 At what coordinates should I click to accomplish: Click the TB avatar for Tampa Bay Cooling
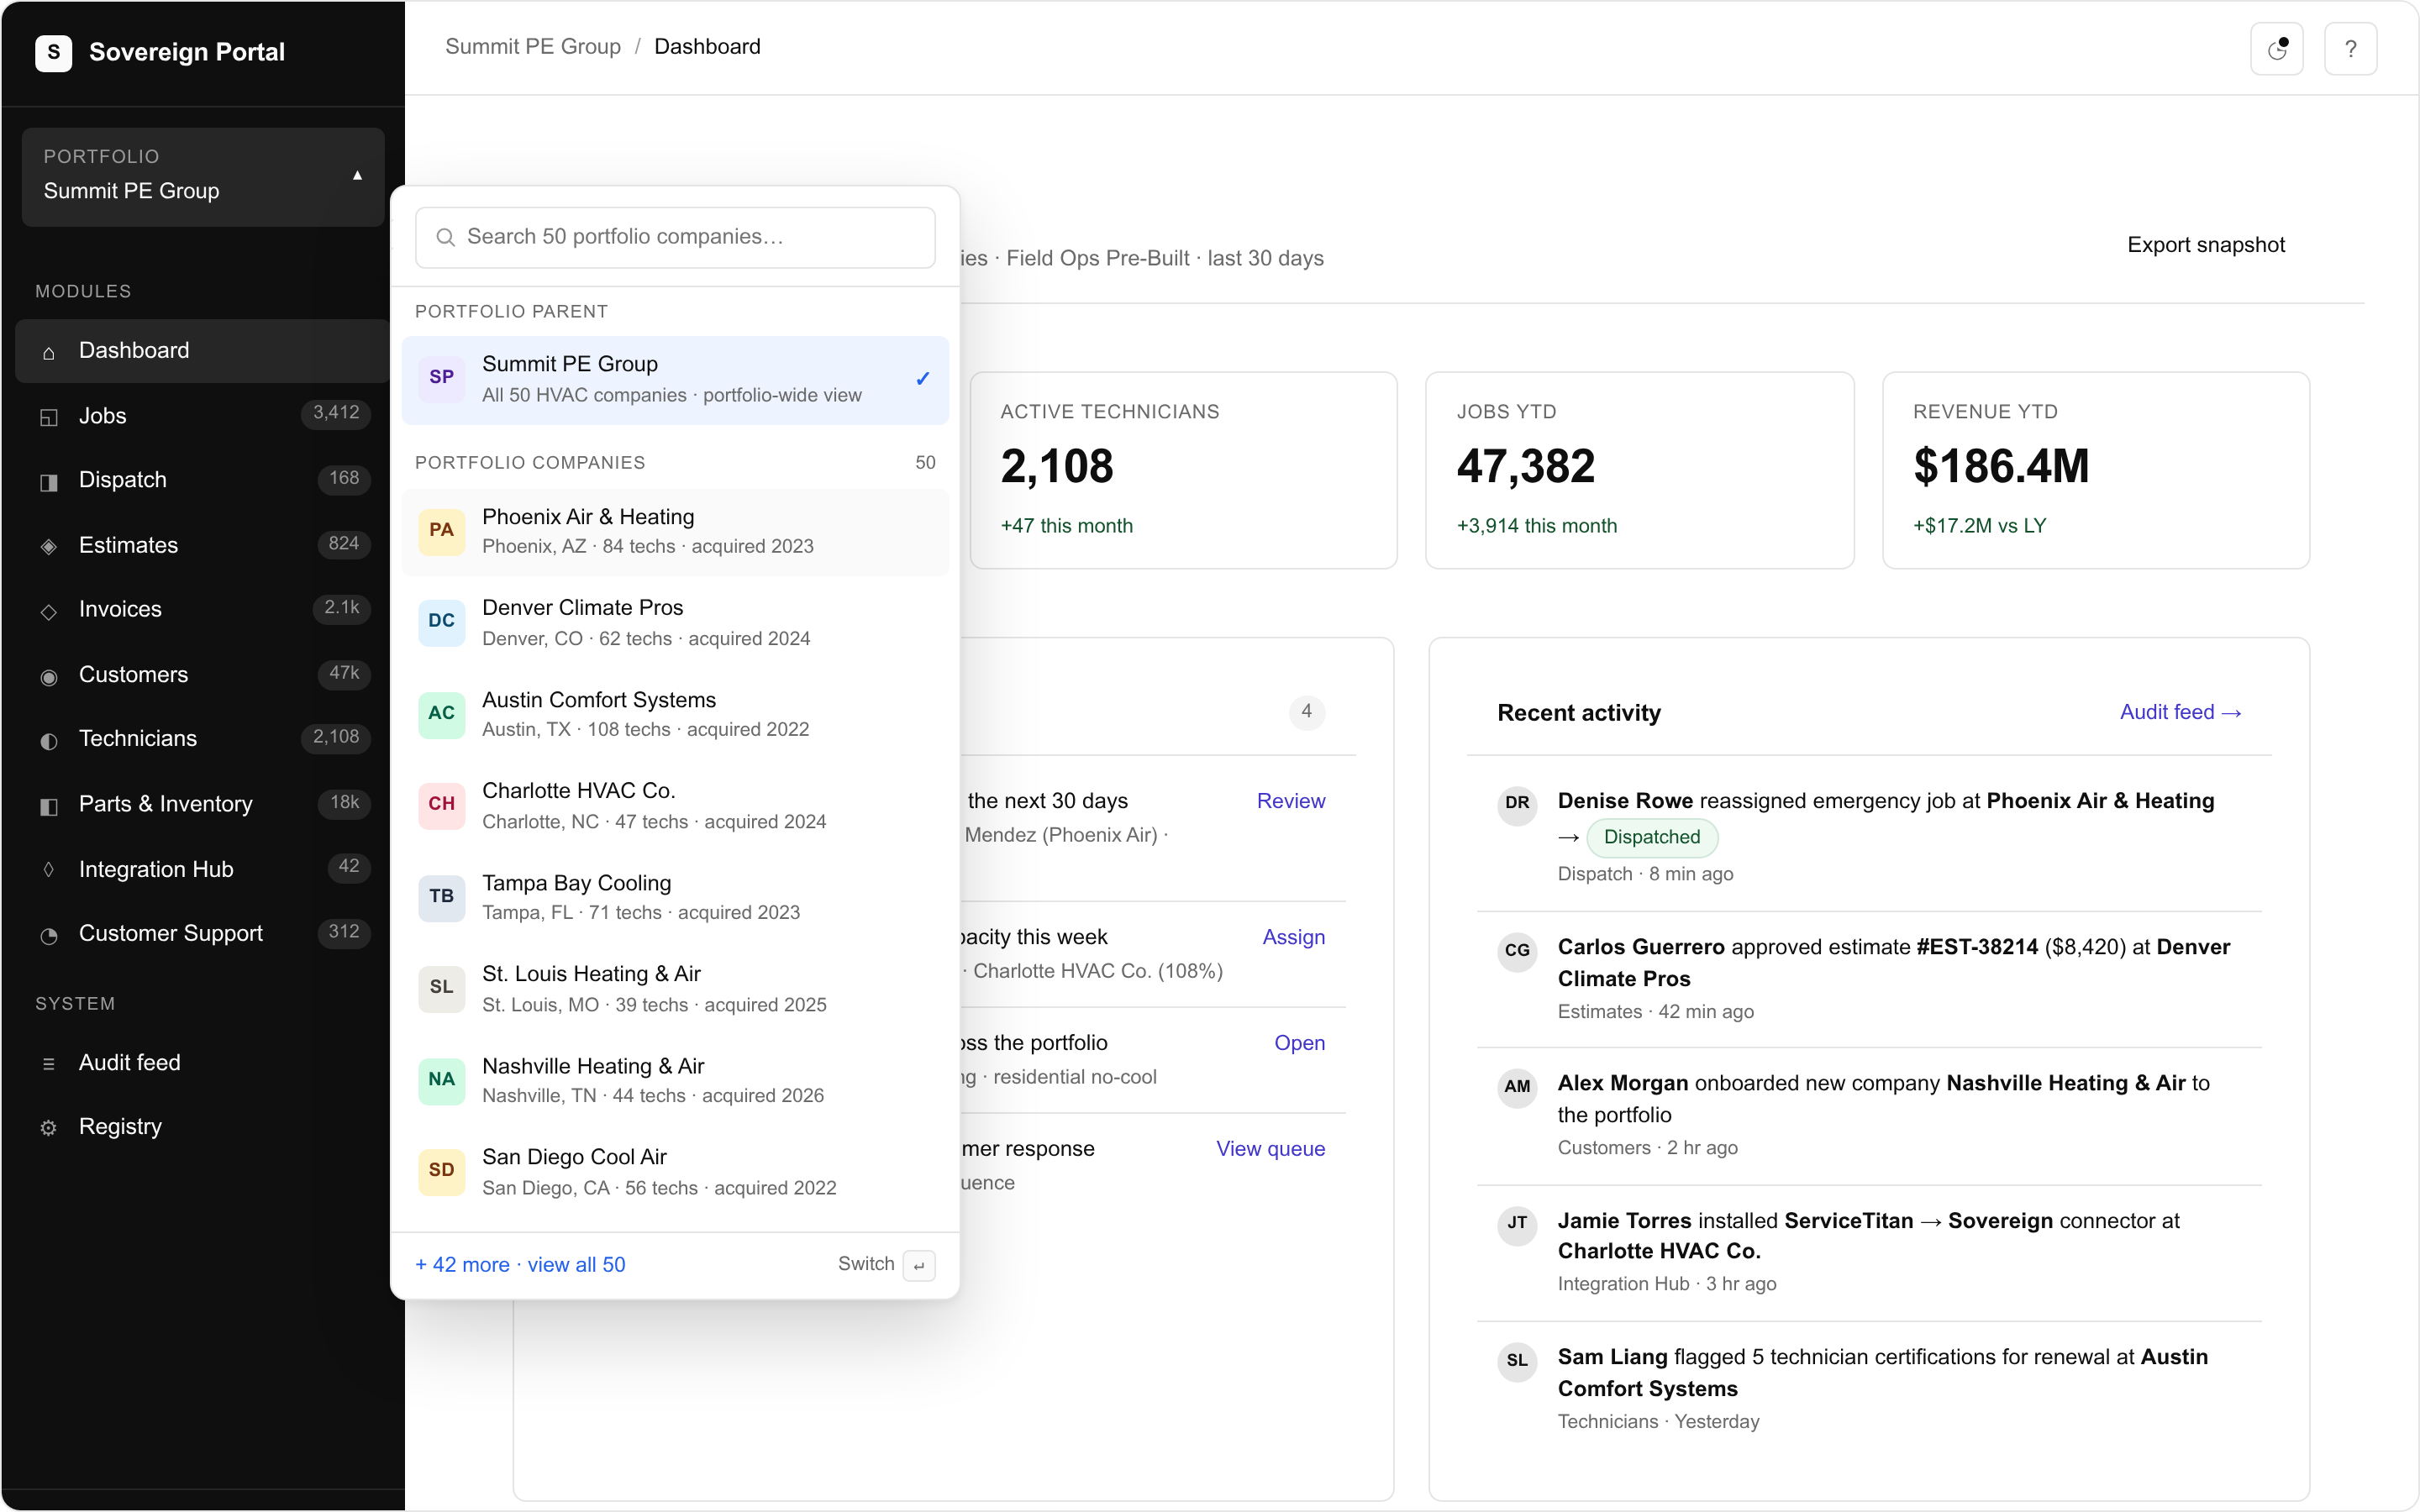[x=441, y=897]
